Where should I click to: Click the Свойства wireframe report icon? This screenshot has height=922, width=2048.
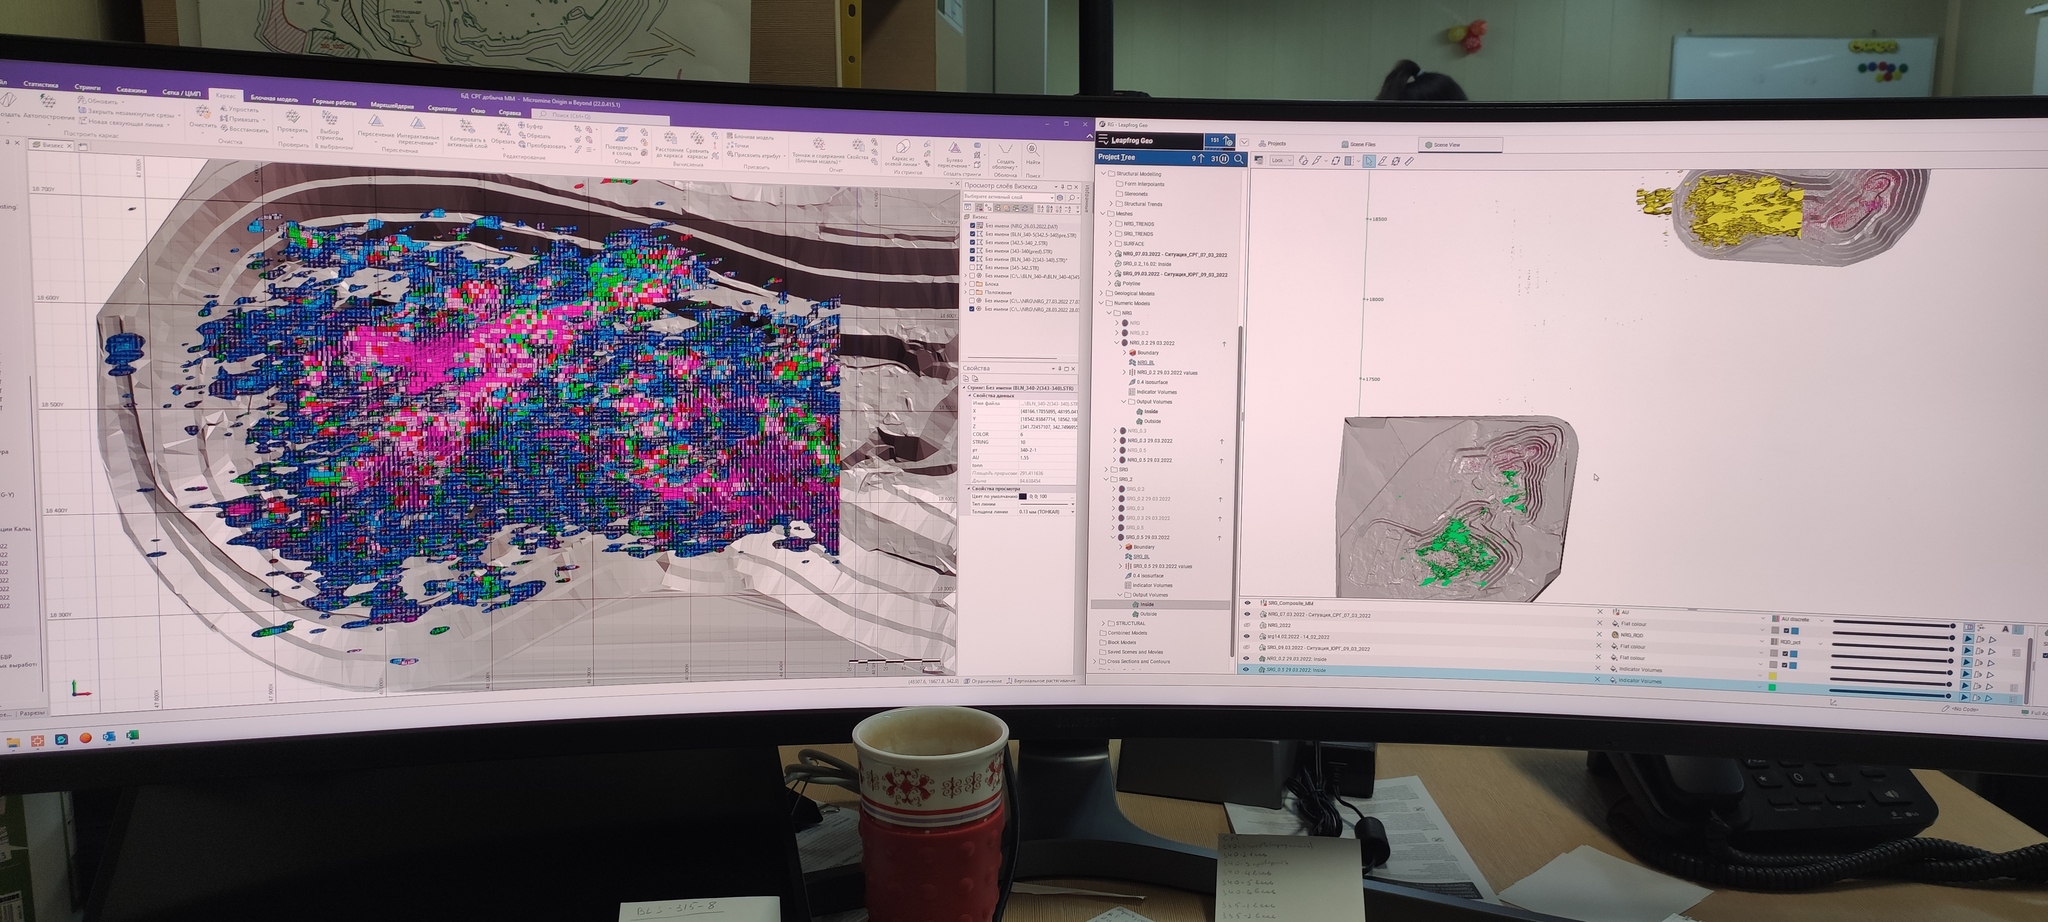pos(857,145)
